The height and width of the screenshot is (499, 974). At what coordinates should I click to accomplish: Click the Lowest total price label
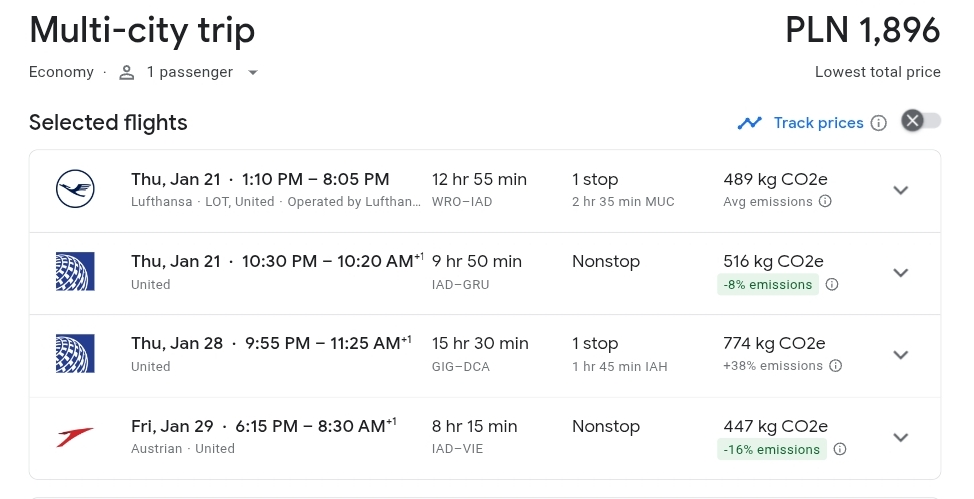[878, 72]
